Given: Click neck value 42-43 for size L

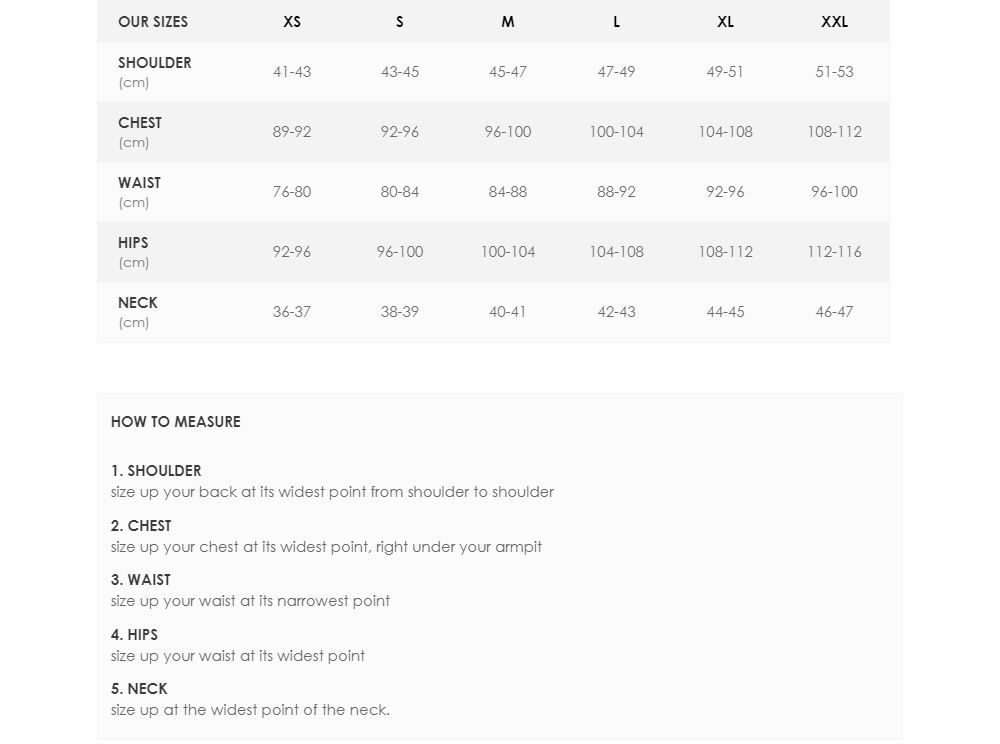Looking at the screenshot, I should (616, 312).
